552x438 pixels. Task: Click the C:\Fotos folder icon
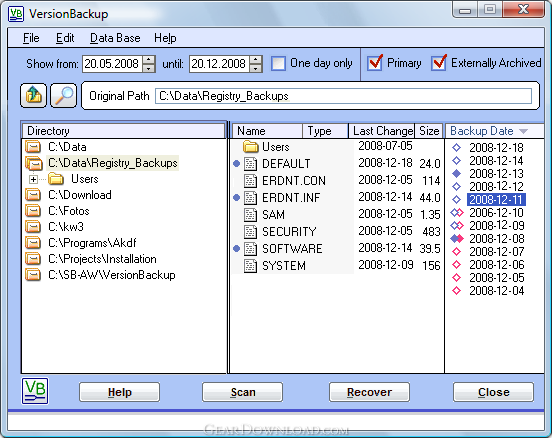click(x=33, y=211)
